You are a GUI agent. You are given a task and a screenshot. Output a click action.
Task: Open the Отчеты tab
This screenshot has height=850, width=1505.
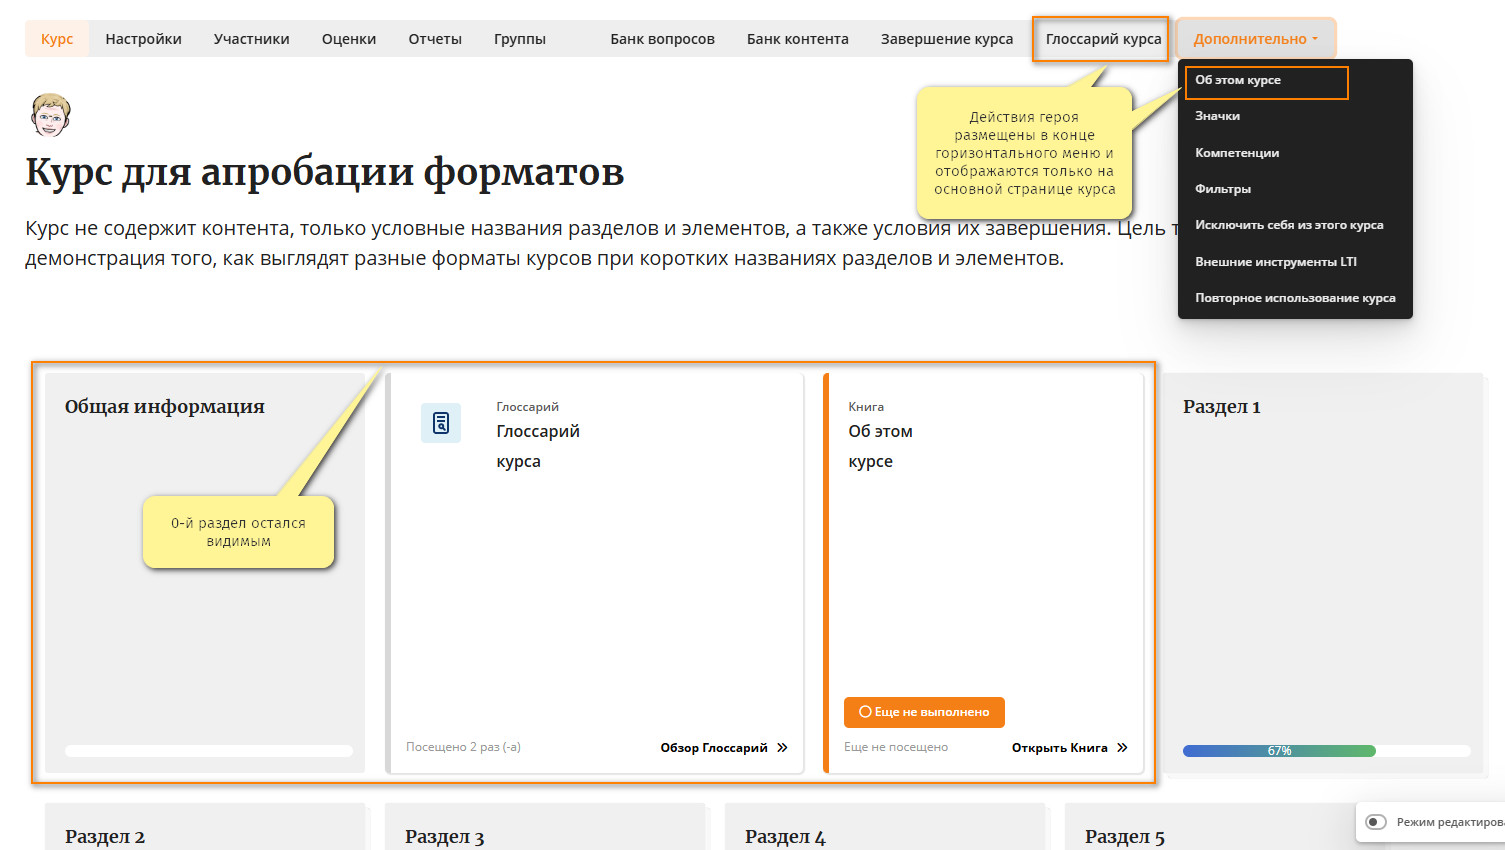[x=435, y=39]
